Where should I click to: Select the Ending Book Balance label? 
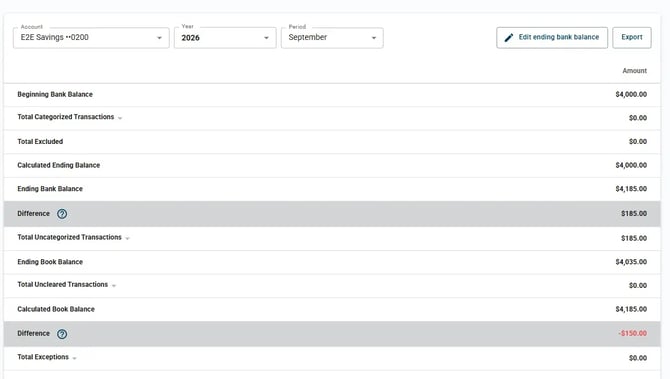(x=50, y=262)
